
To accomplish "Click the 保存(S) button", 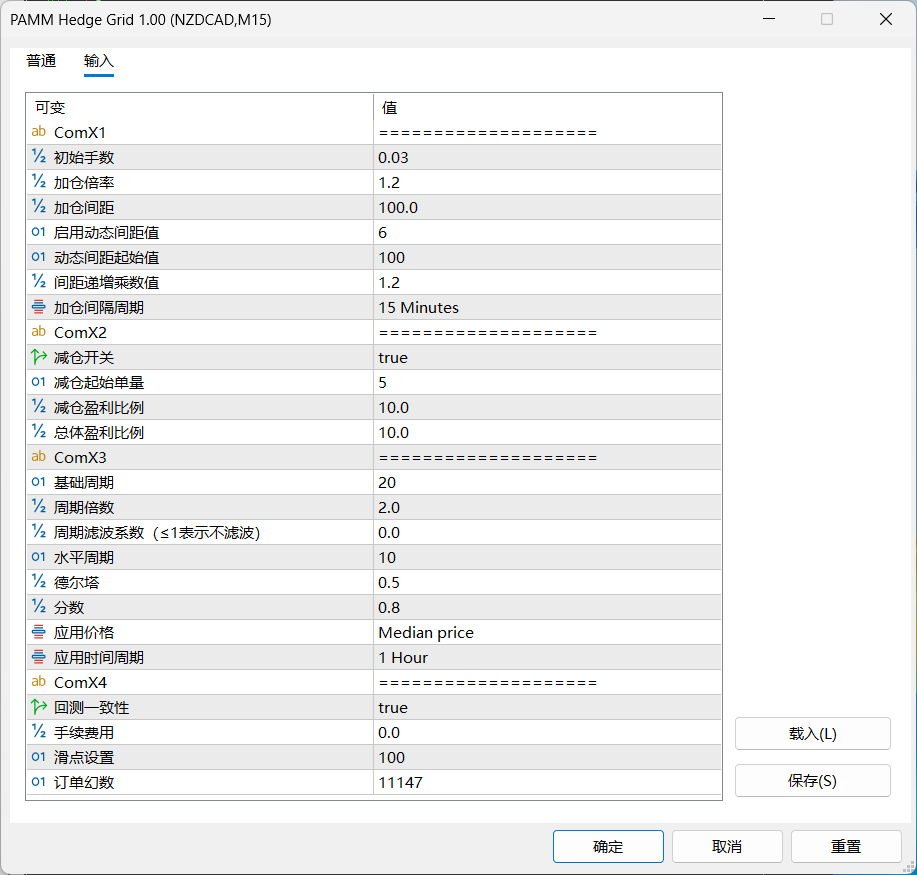I will (812, 780).
